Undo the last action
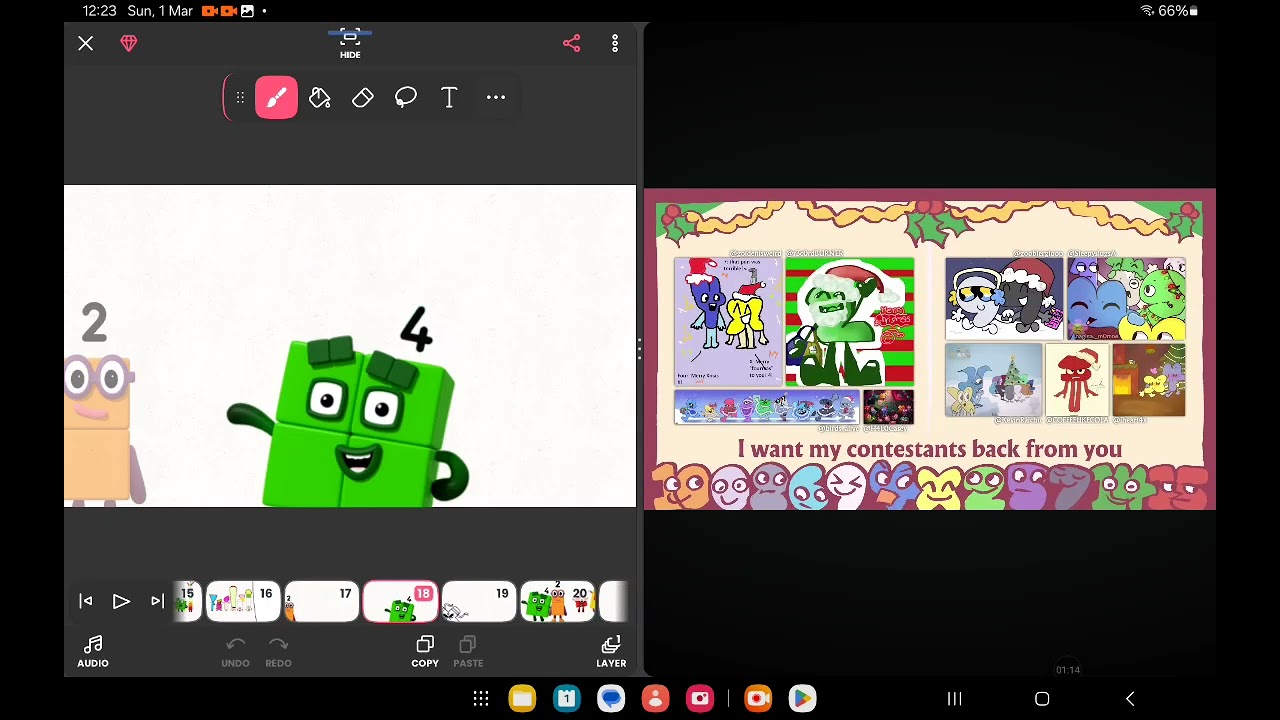1280x720 pixels. 236,651
